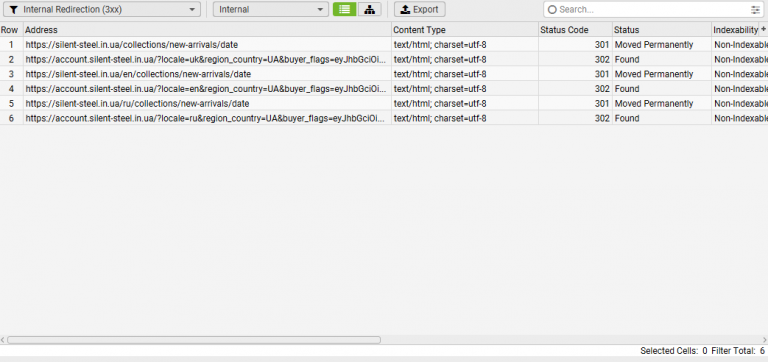Sort by the Status column header

pos(662,30)
